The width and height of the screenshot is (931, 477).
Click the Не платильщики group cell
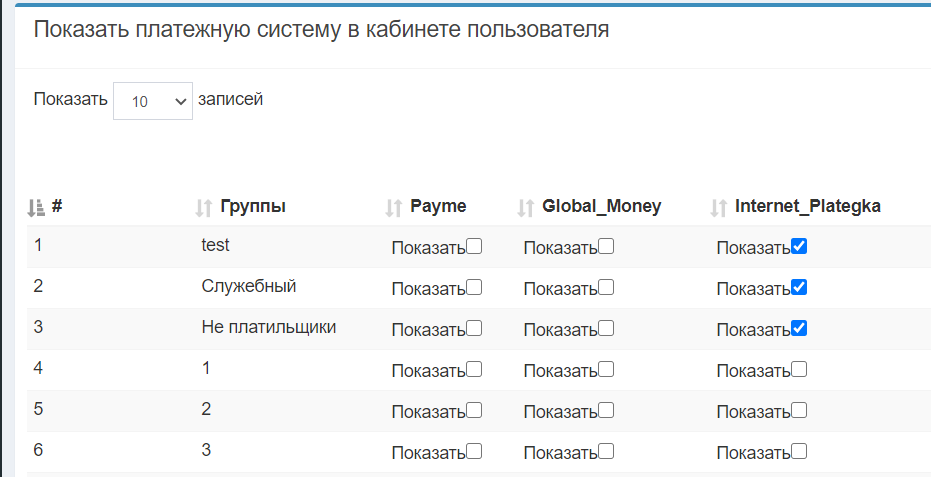pyautogui.click(x=268, y=327)
